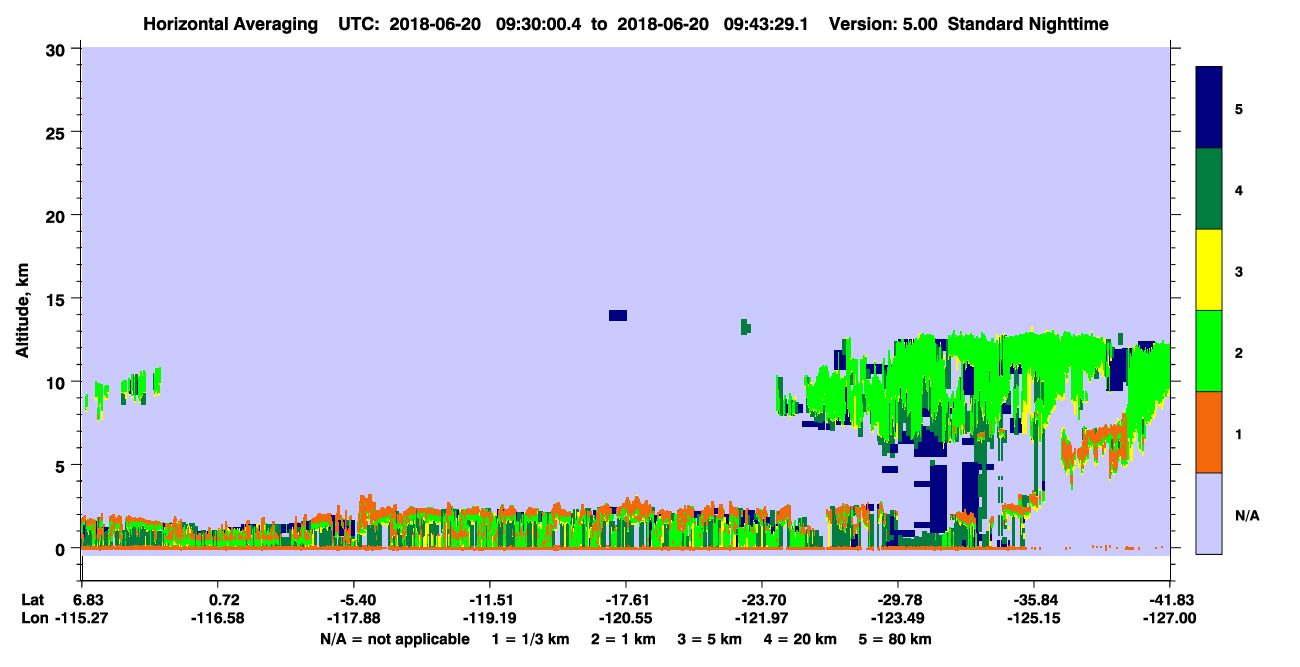Click the altitude tick label 15
The image size is (1300, 667).
pyautogui.click(x=58, y=299)
